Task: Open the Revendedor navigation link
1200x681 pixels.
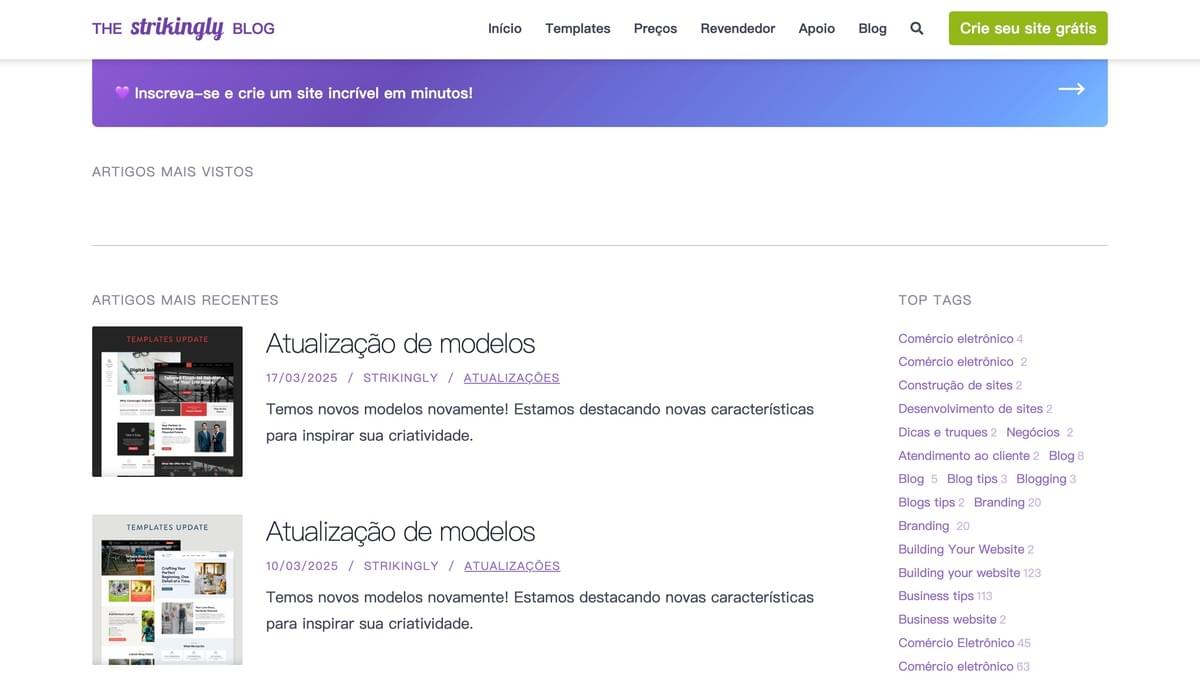Action: pyautogui.click(x=737, y=28)
